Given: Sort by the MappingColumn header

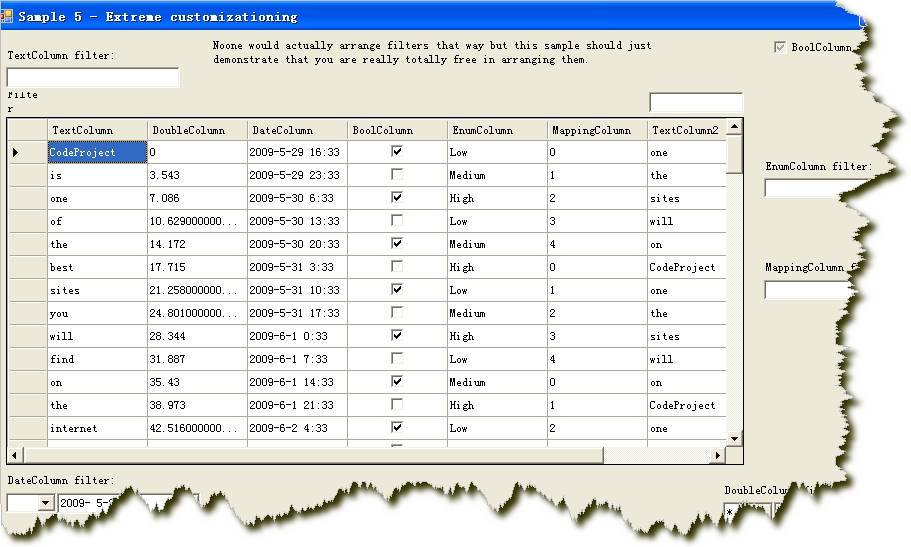Looking at the screenshot, I should [597, 130].
